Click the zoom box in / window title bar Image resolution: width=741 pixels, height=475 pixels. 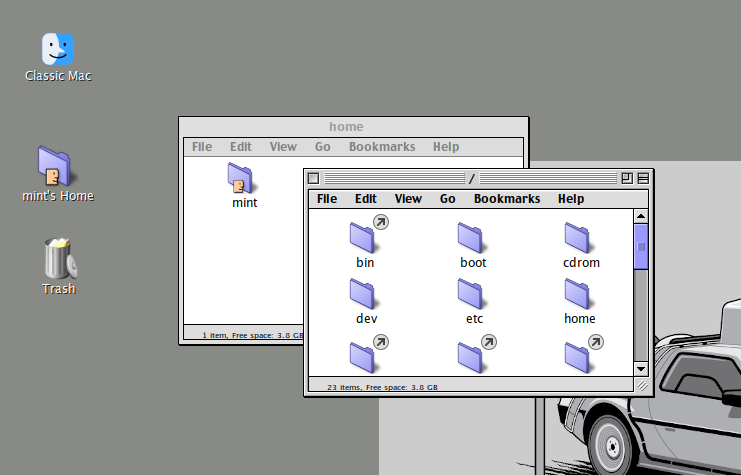coord(627,178)
